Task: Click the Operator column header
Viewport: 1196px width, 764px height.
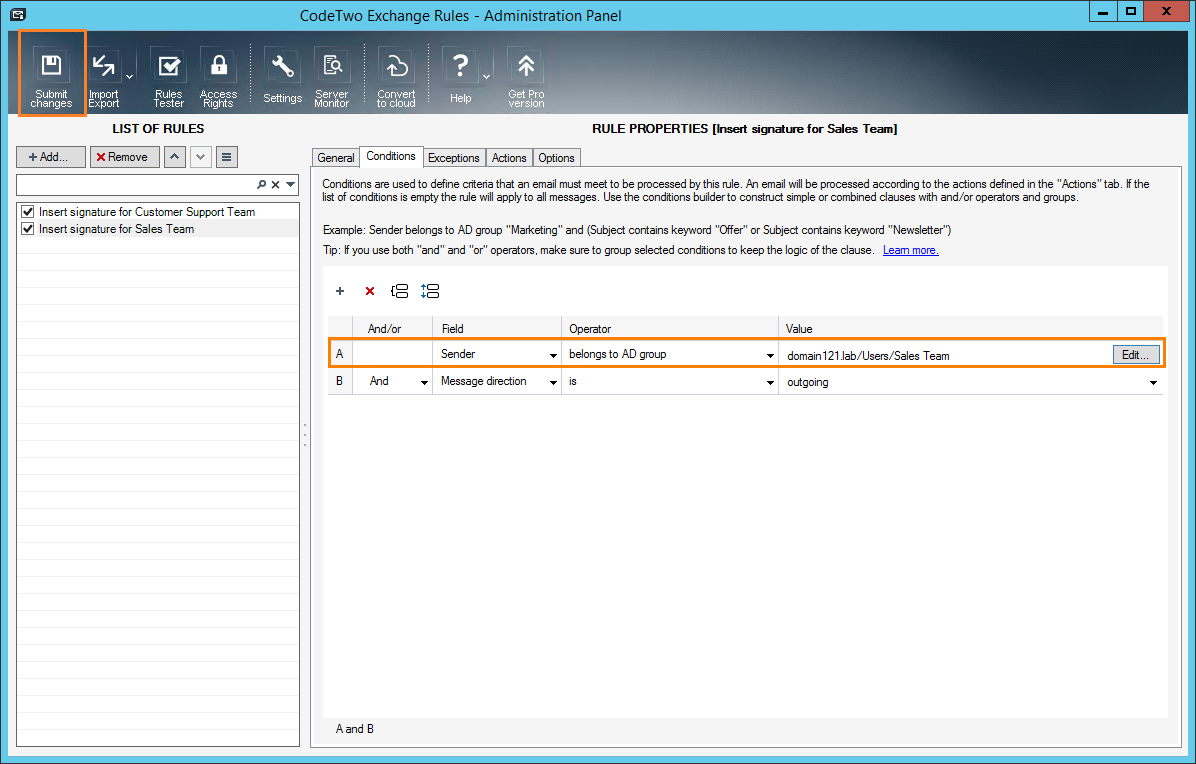Action: [670, 329]
